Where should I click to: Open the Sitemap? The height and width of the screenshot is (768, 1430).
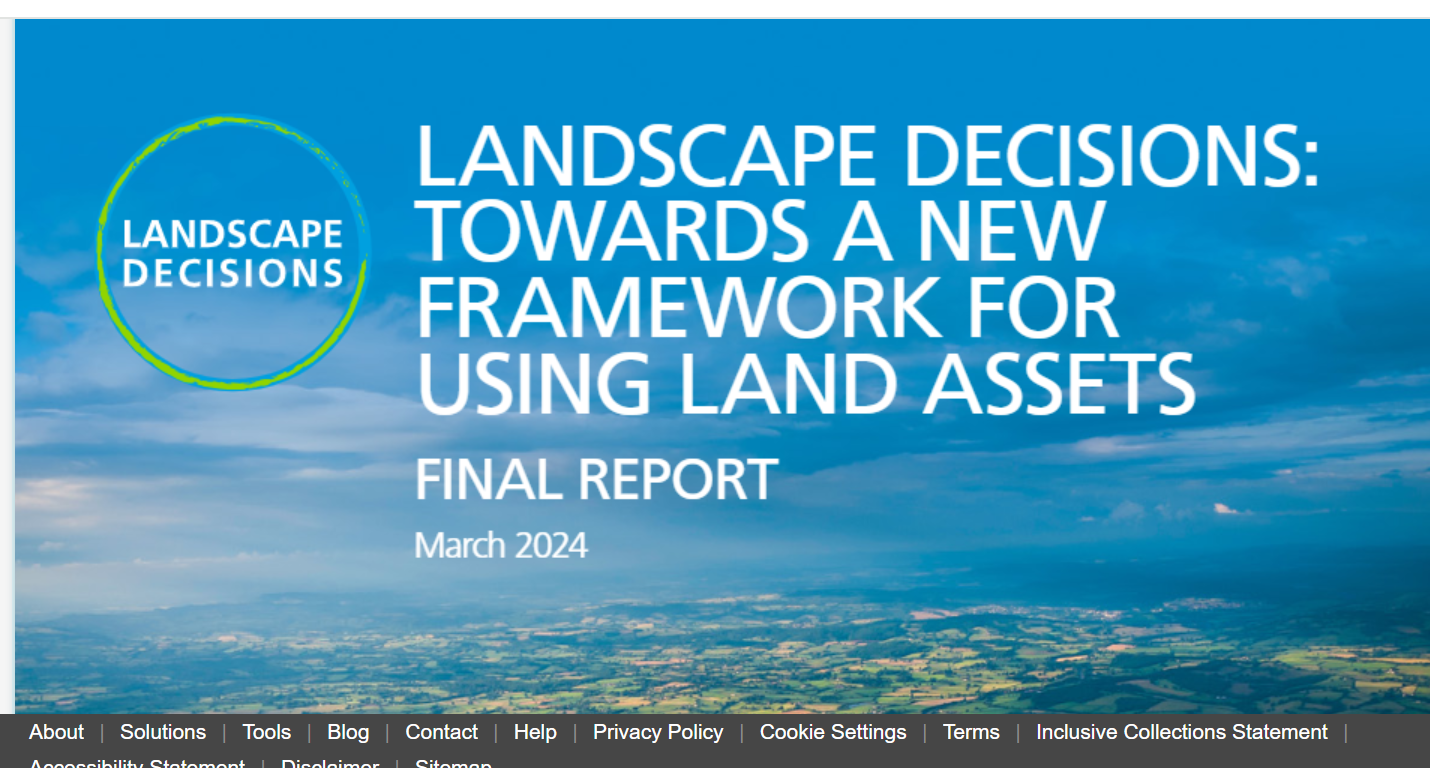pos(452,764)
